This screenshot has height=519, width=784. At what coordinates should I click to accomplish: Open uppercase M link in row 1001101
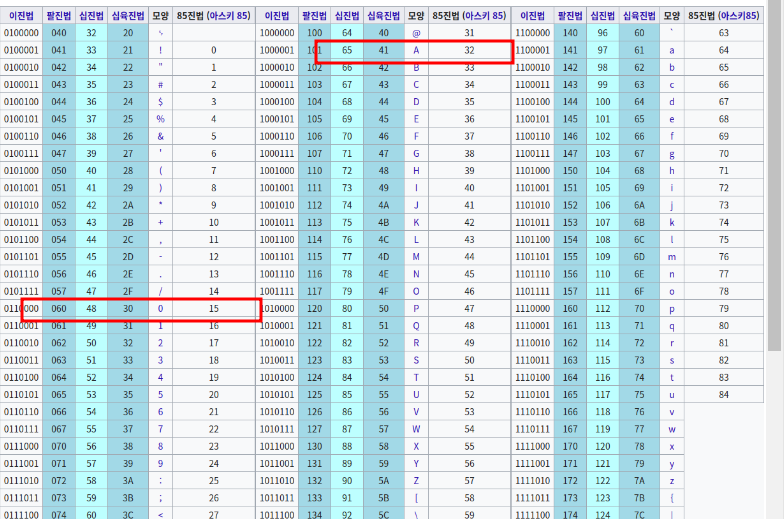tap(416, 257)
